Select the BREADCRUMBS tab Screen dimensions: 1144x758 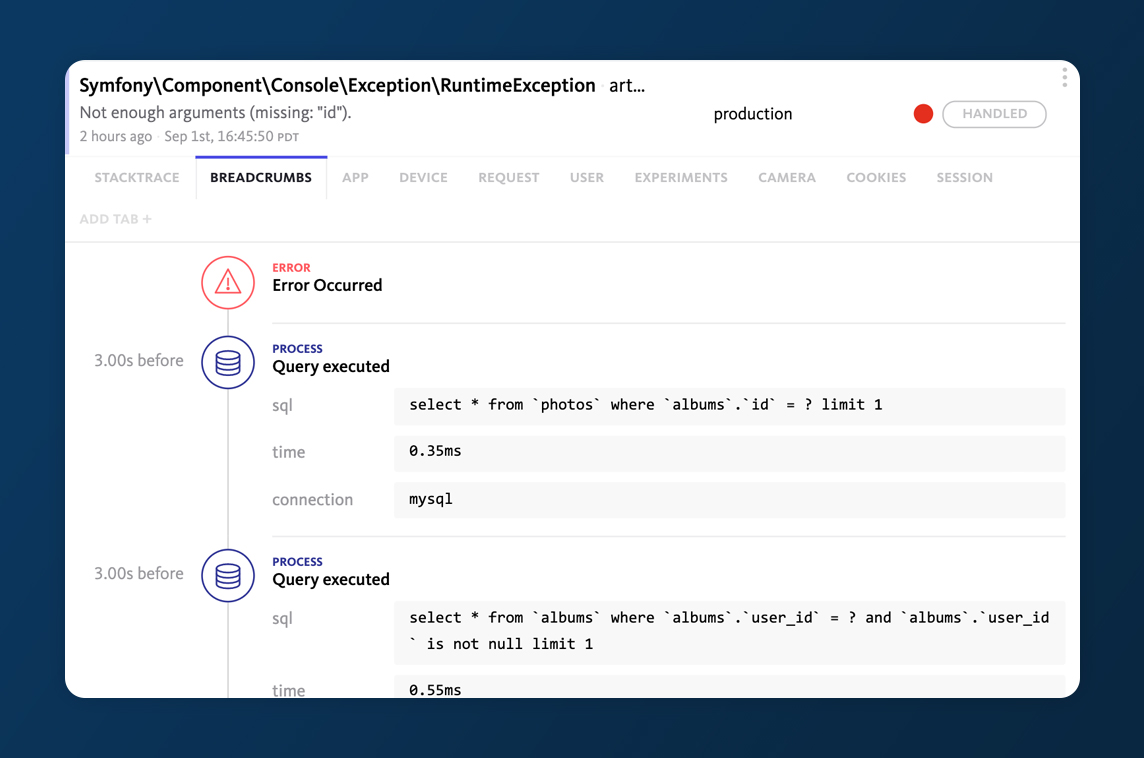(x=260, y=177)
